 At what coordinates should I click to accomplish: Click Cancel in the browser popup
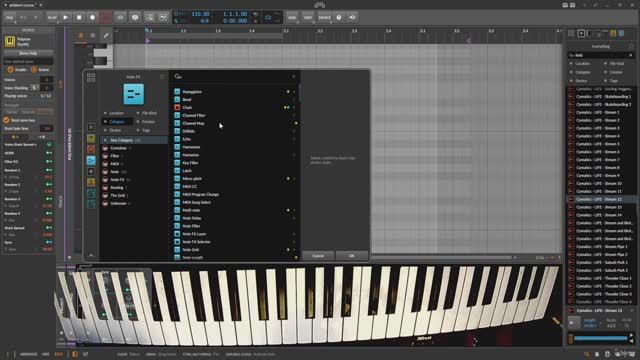point(318,256)
